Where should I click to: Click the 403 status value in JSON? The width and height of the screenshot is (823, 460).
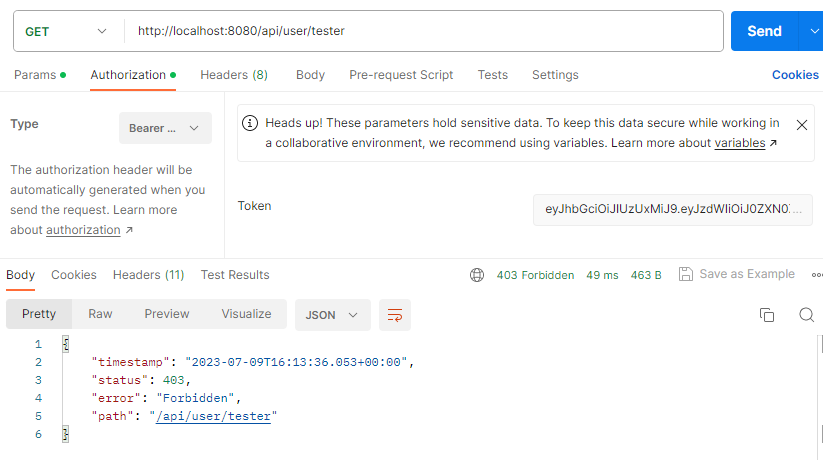tap(173, 380)
